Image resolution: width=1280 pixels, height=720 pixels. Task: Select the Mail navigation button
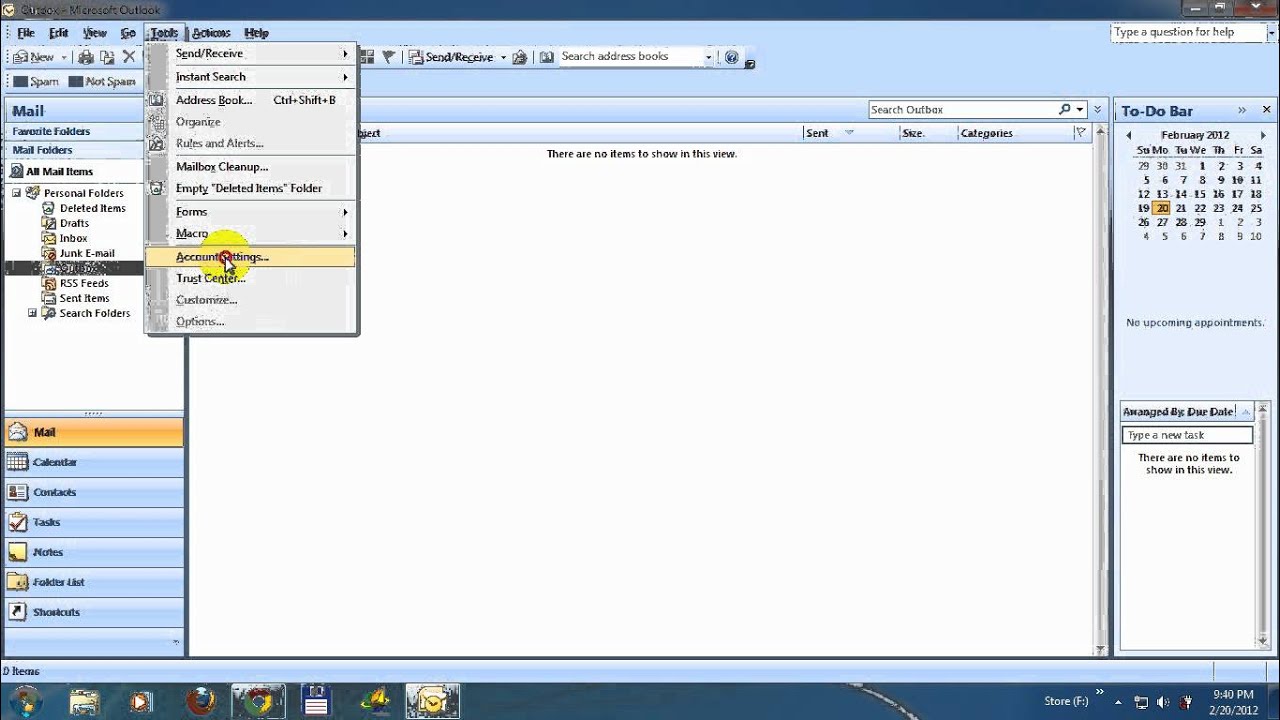coord(93,432)
